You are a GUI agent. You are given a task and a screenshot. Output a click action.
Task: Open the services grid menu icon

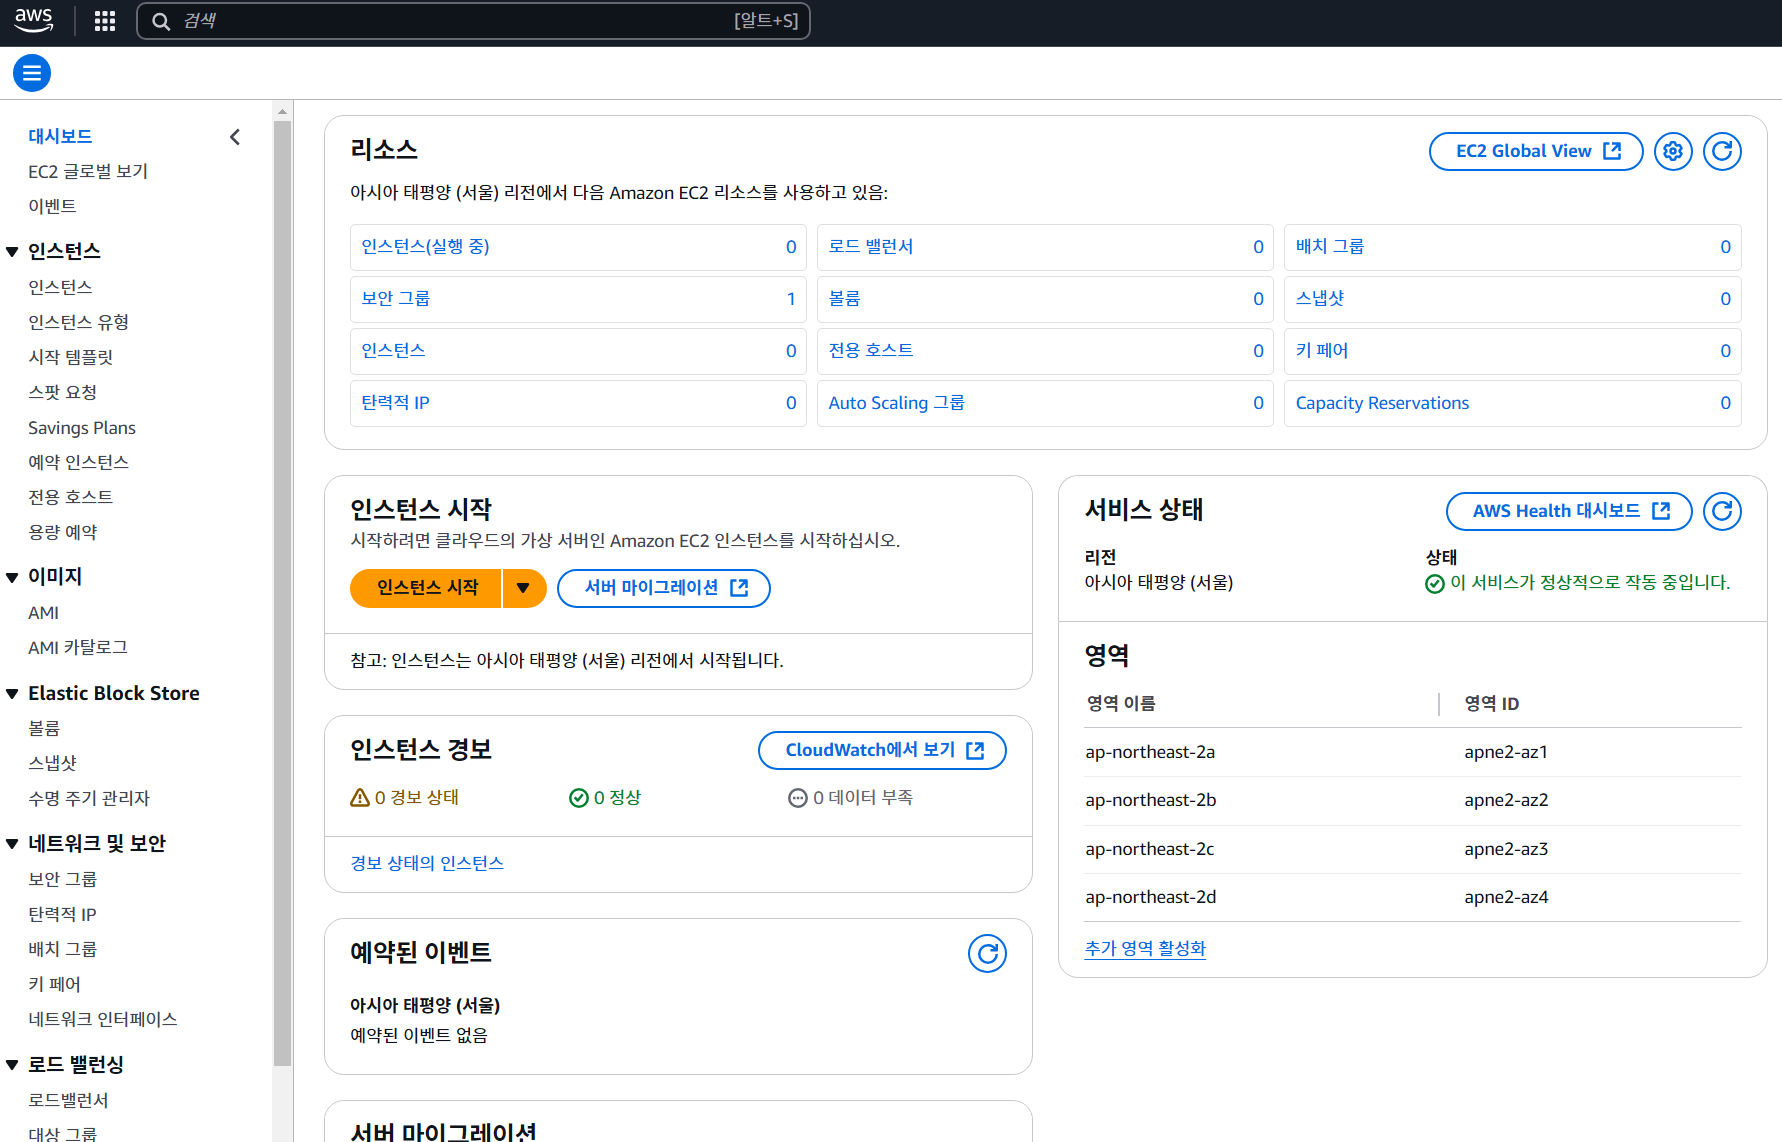[105, 21]
